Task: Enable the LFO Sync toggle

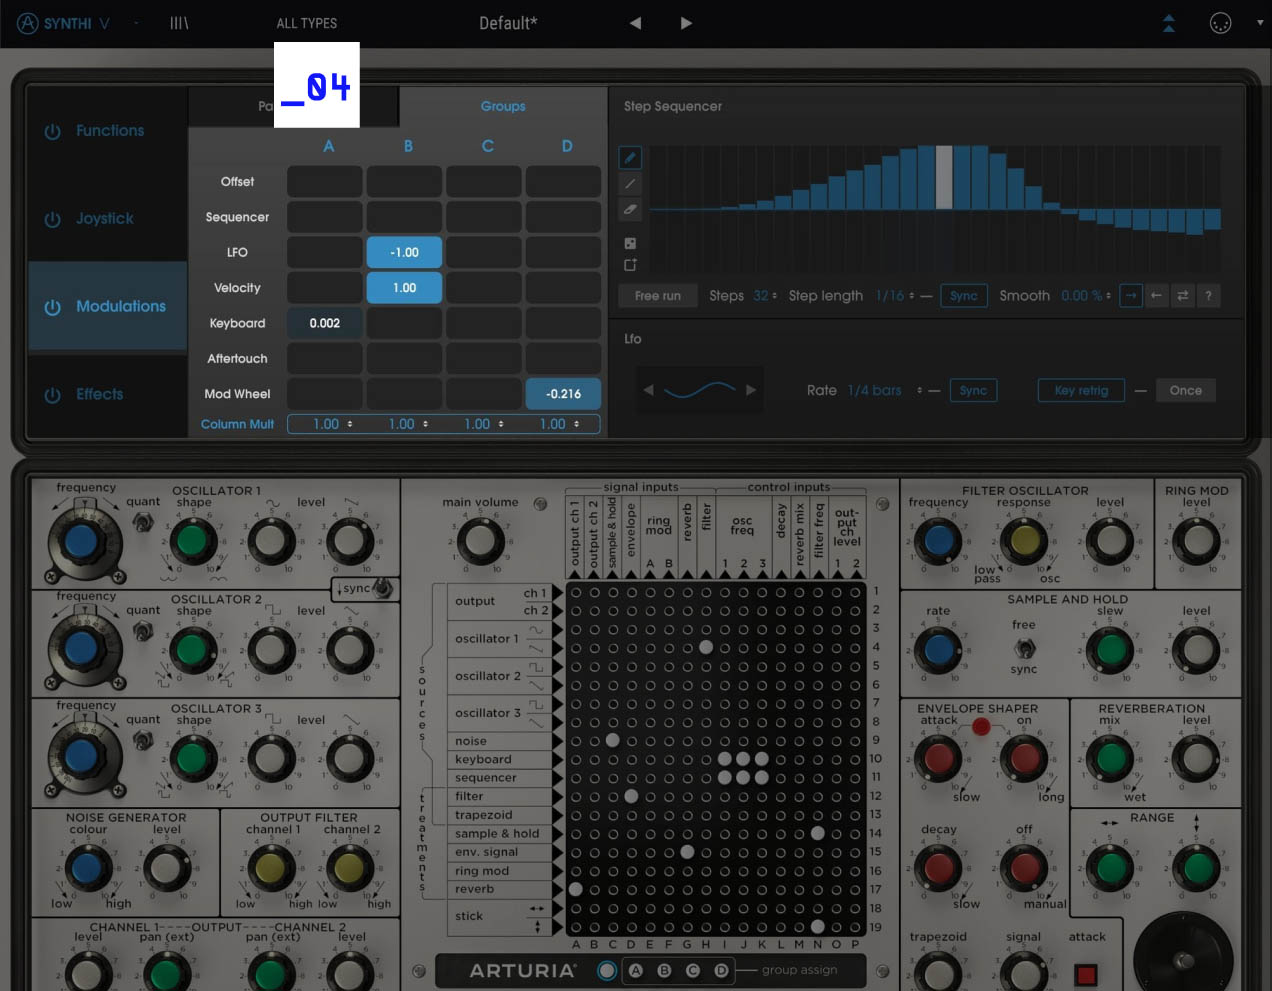Action: click(x=973, y=391)
